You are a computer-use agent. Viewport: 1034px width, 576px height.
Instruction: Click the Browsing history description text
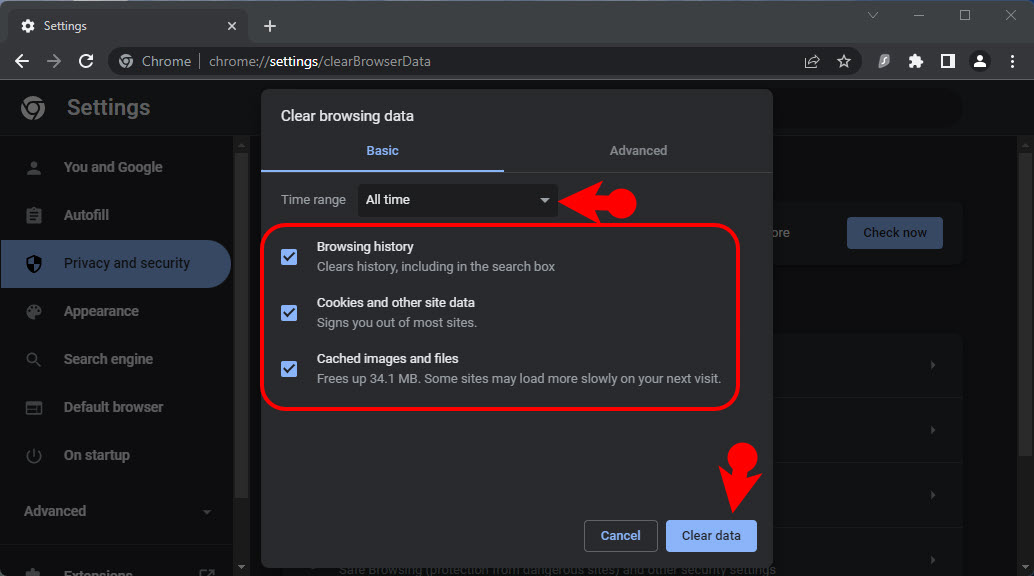click(436, 267)
